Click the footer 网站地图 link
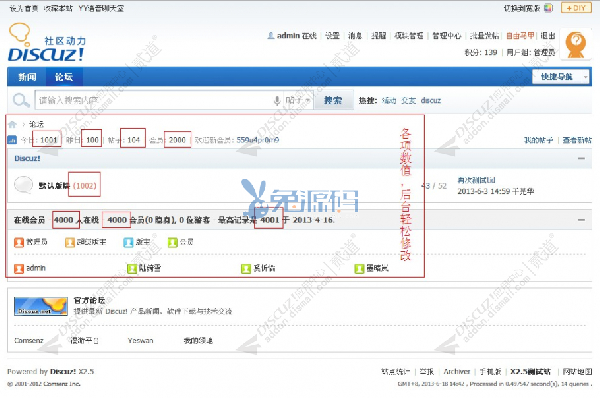 click(x=577, y=372)
